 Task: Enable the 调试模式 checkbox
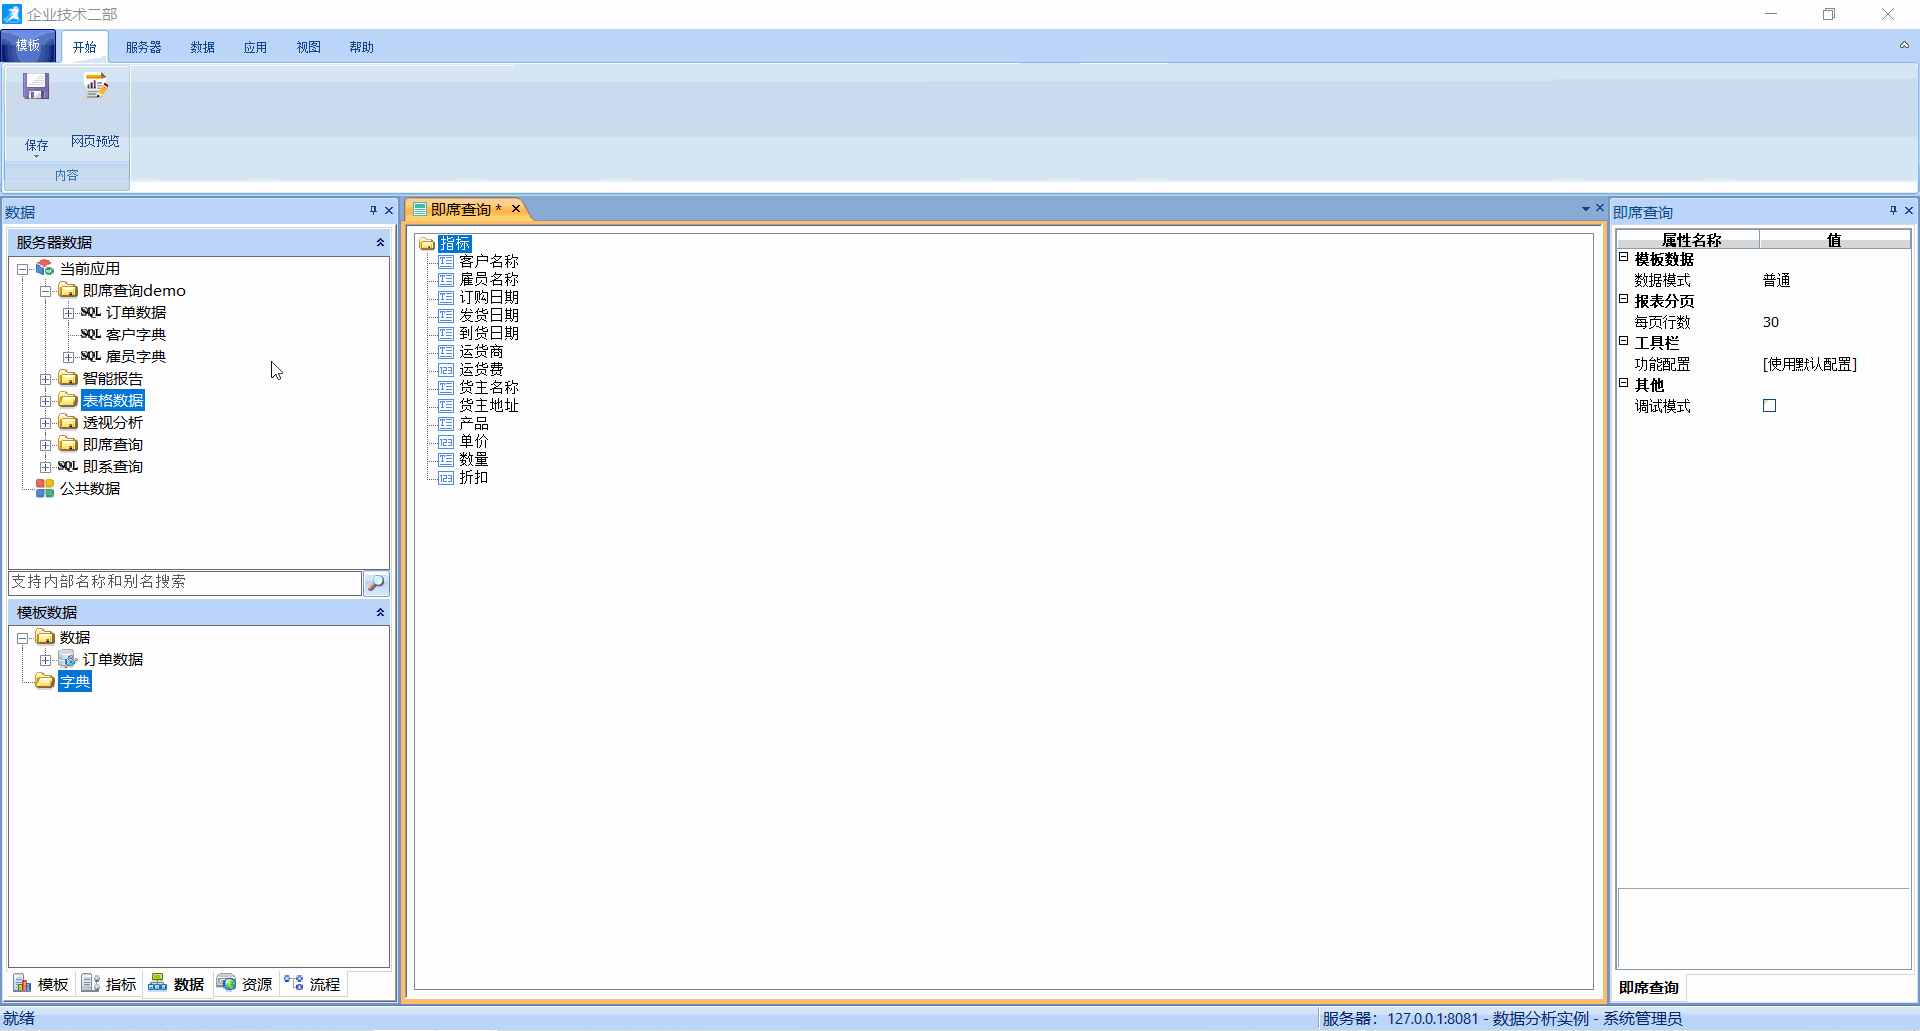pos(1769,406)
